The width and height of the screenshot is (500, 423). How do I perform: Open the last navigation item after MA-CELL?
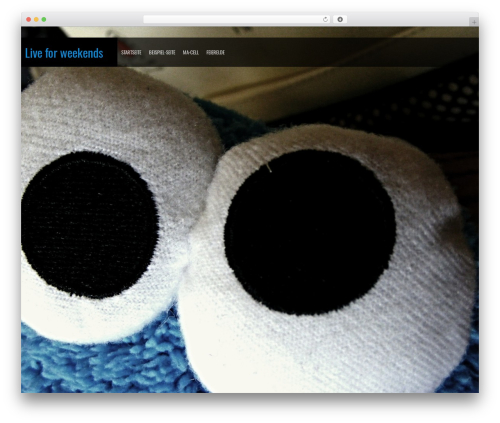(215, 53)
